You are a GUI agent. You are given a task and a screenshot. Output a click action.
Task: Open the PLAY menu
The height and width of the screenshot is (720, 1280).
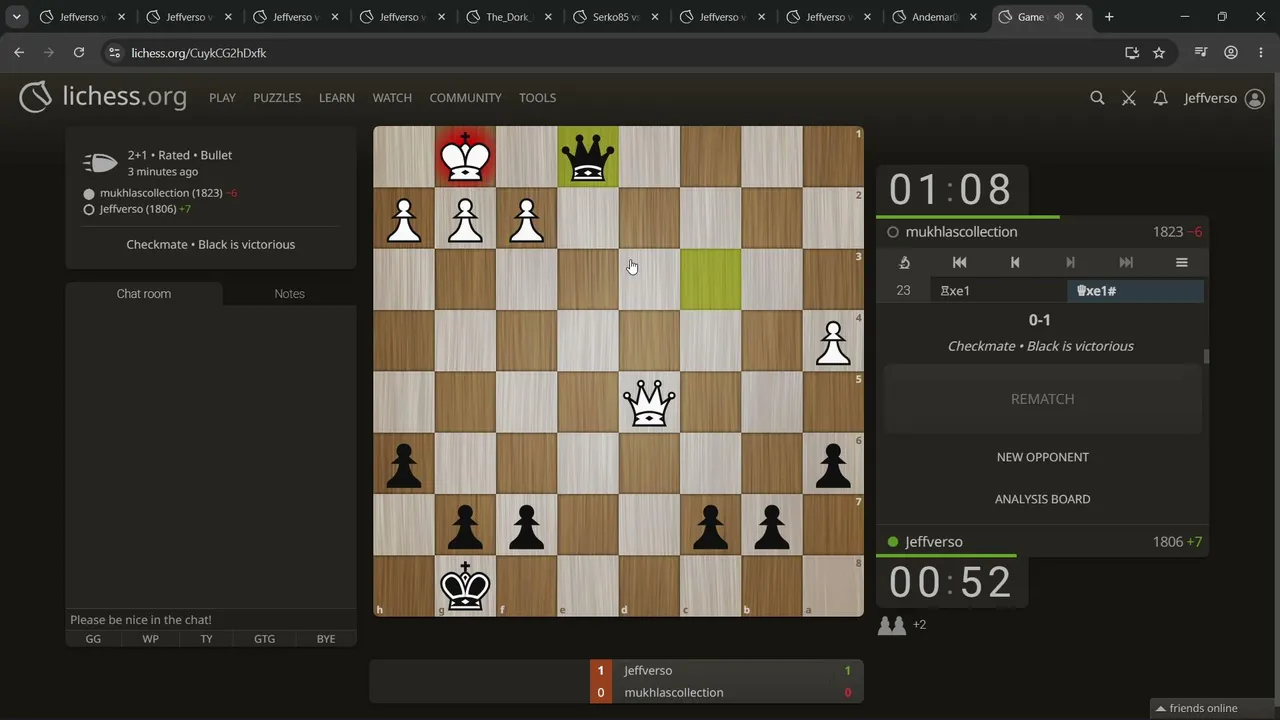click(222, 98)
